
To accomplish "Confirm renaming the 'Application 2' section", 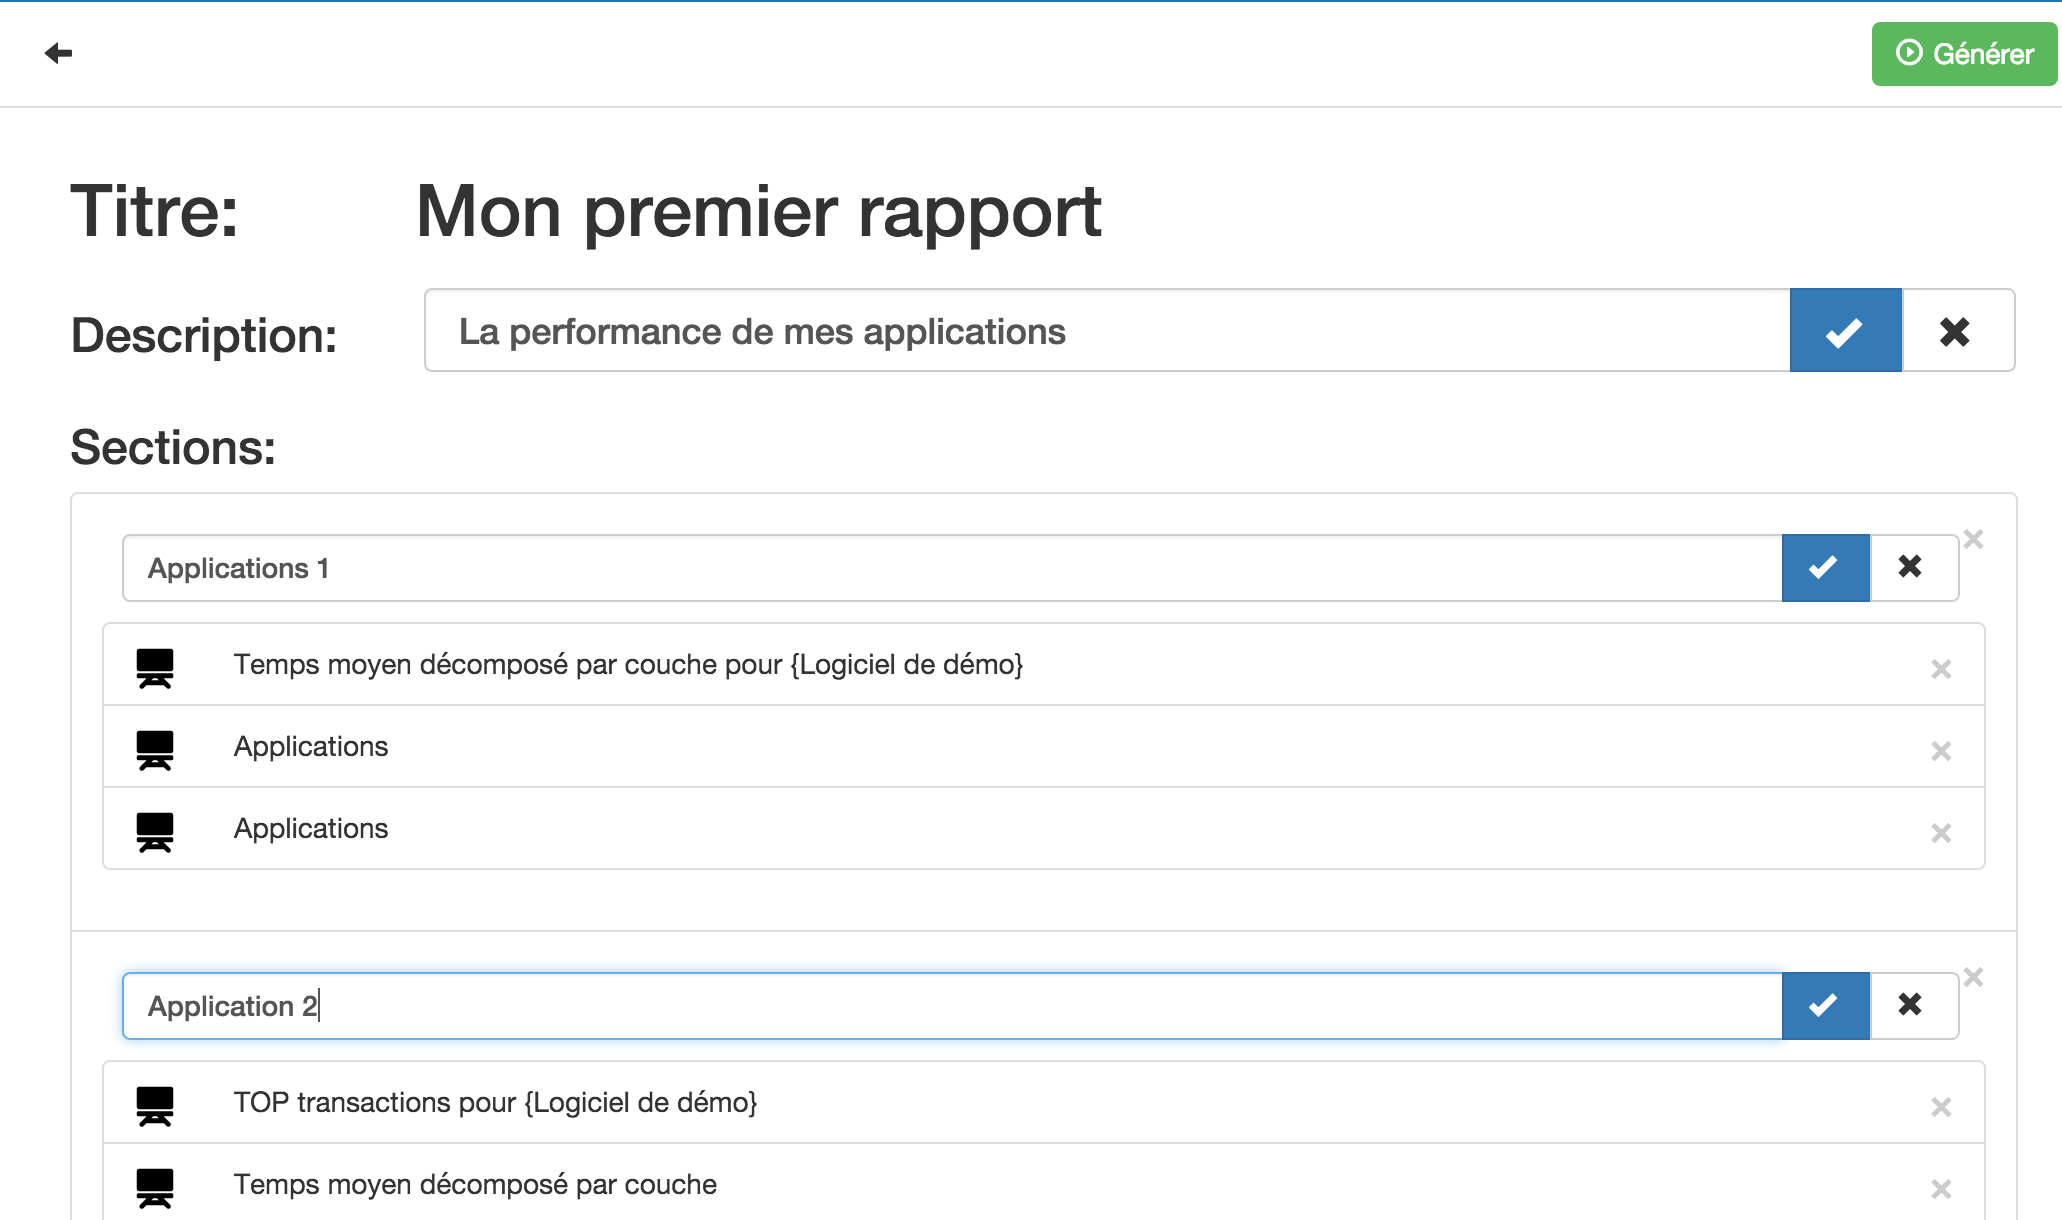I will pos(1825,1005).
